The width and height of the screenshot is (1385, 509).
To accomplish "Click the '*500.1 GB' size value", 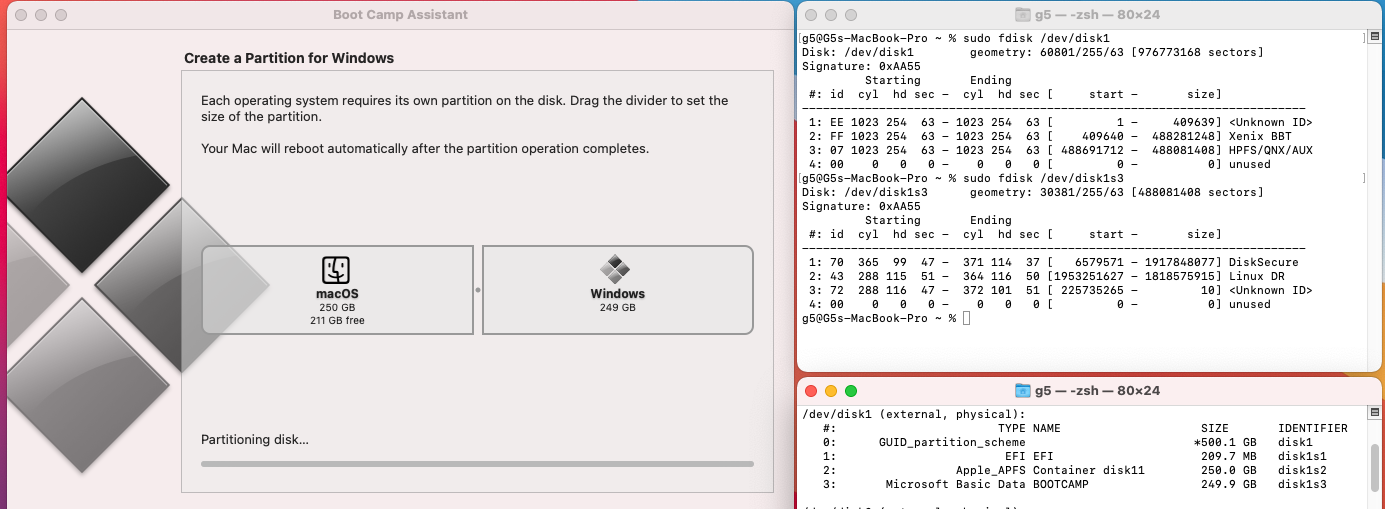I will [x=1225, y=442].
